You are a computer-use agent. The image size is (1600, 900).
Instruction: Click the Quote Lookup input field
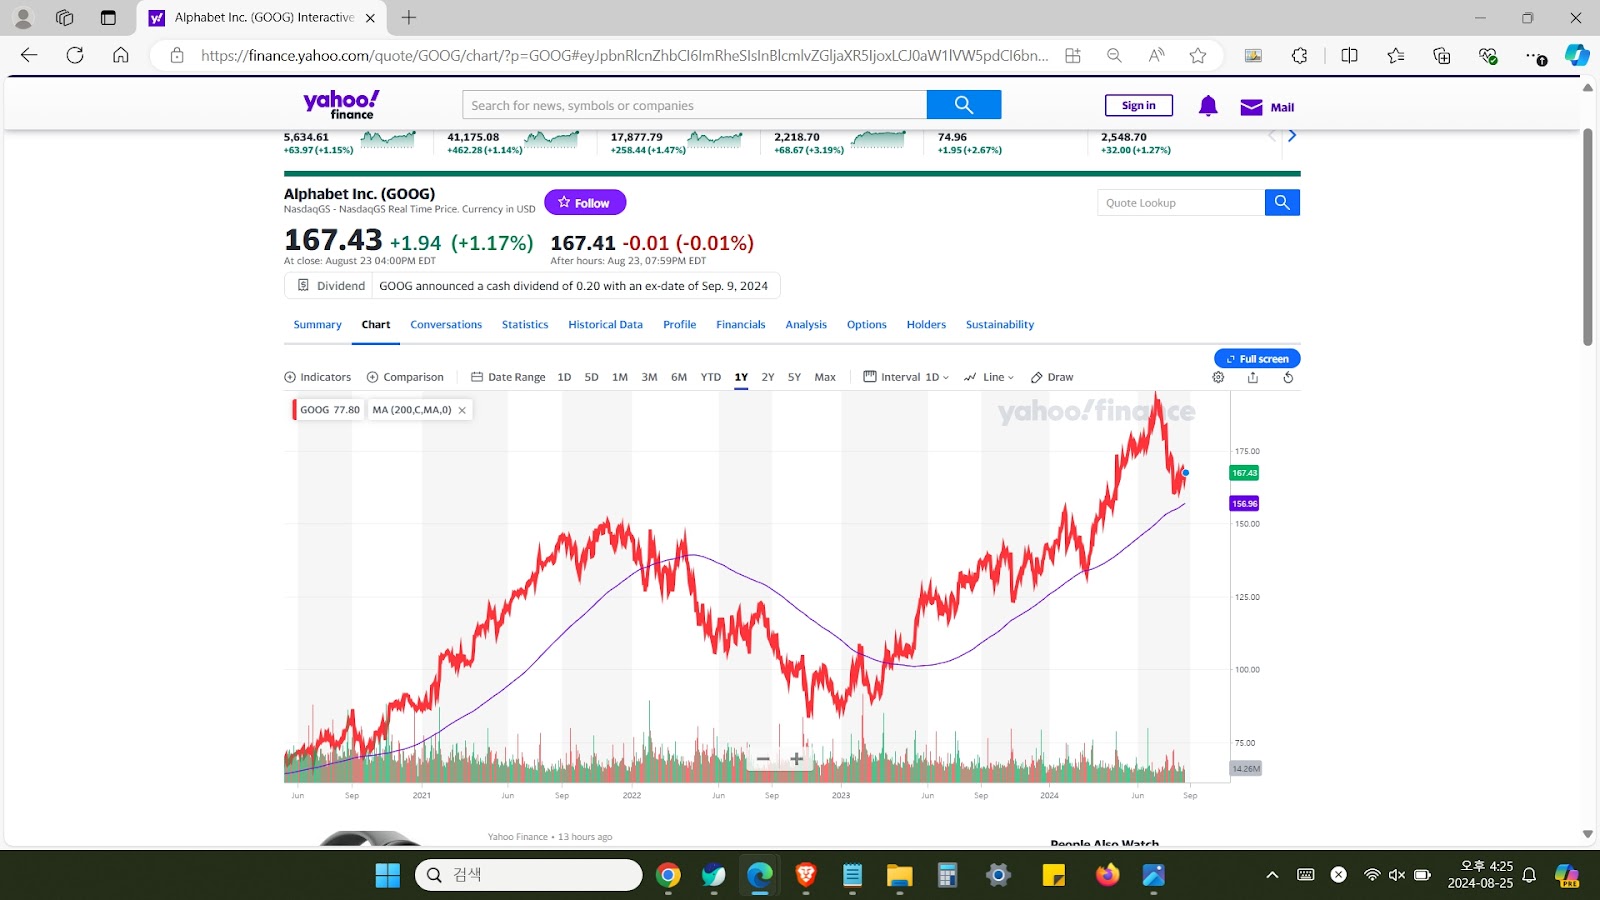[1181, 203]
